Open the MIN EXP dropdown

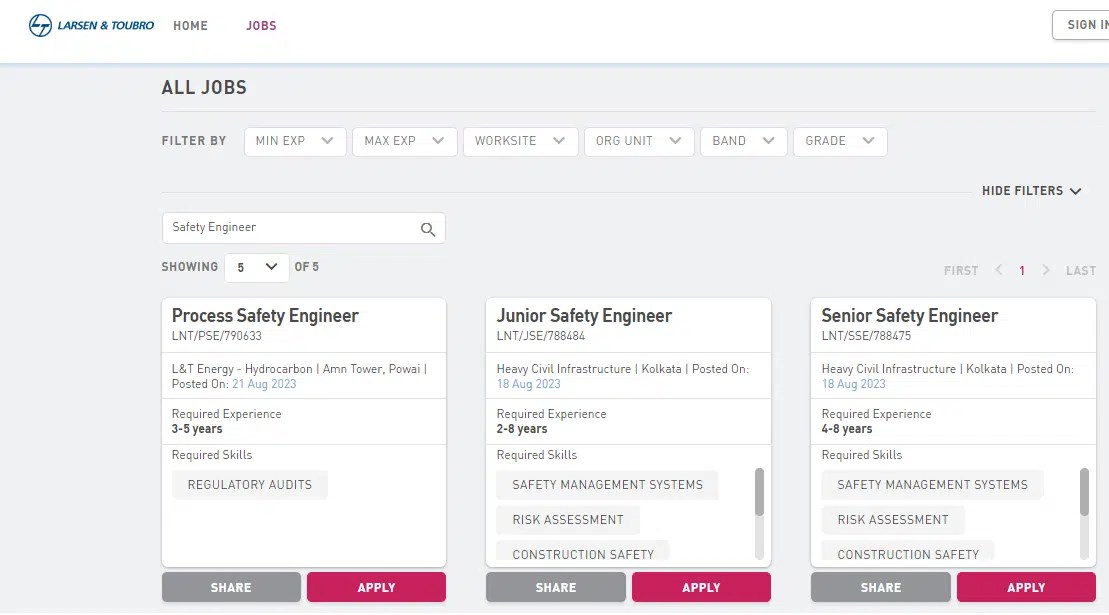click(x=294, y=141)
